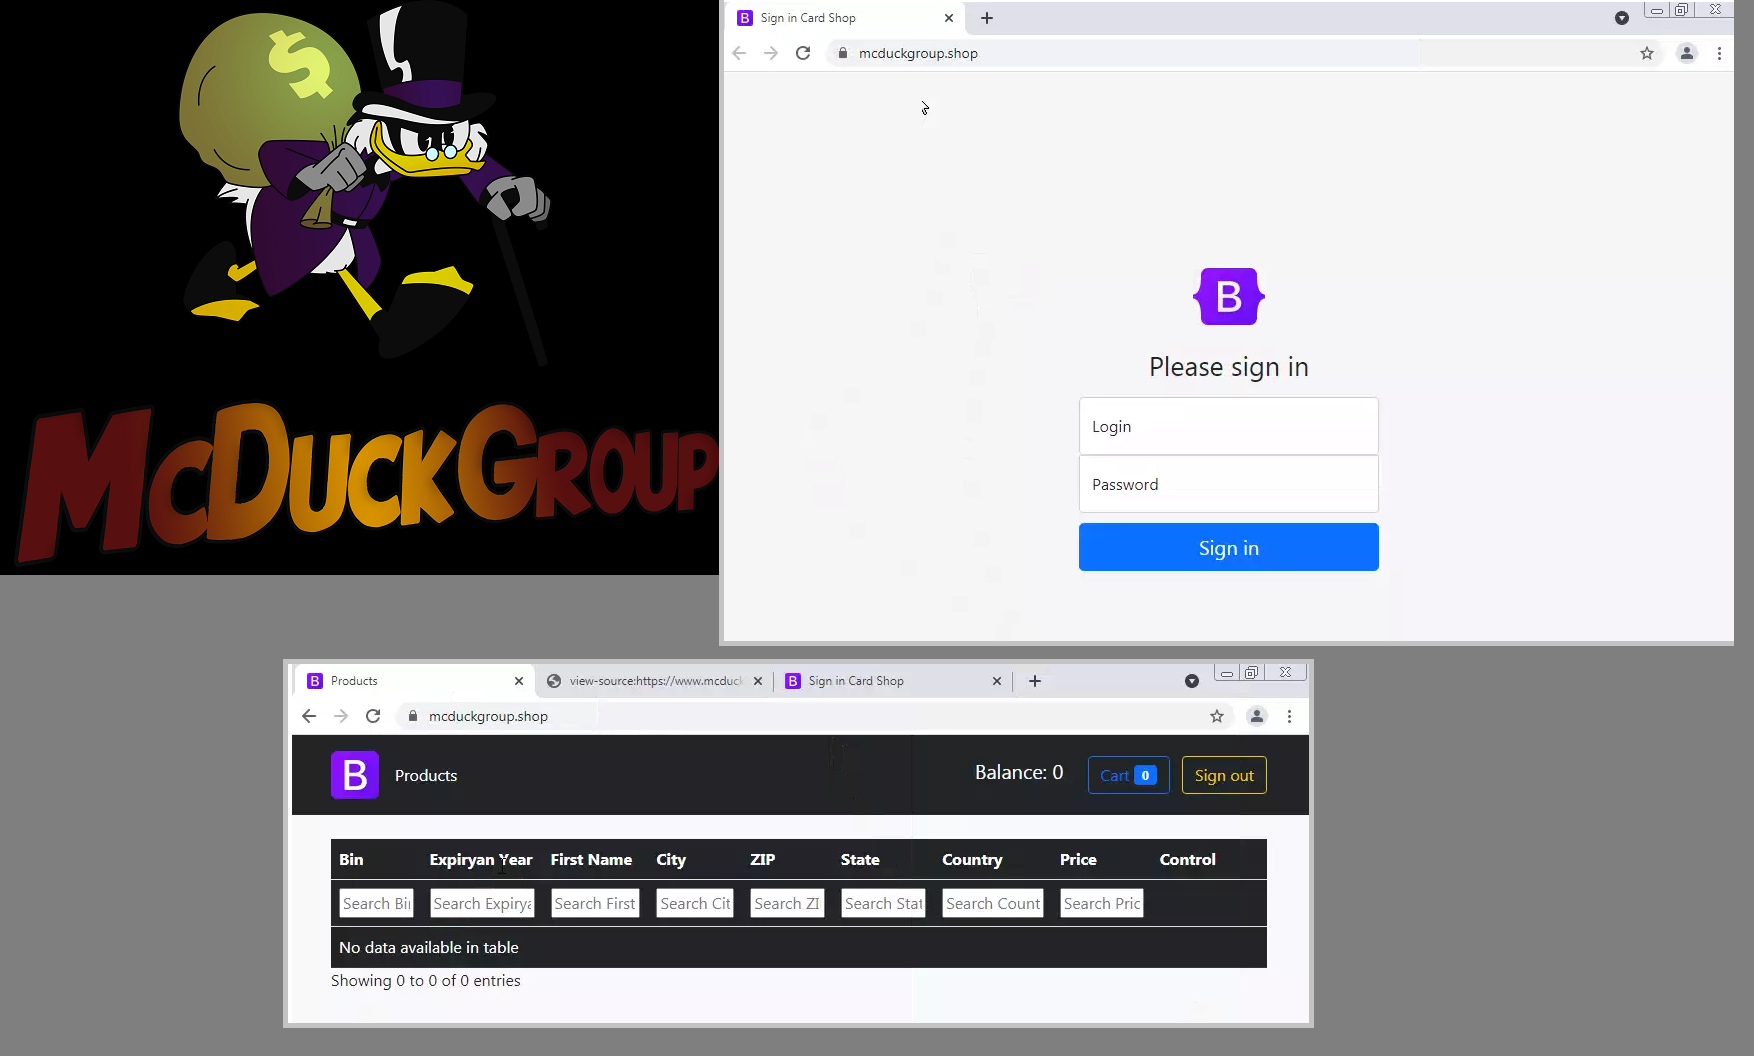Sort the table by Expiryan Year column

point(481,859)
